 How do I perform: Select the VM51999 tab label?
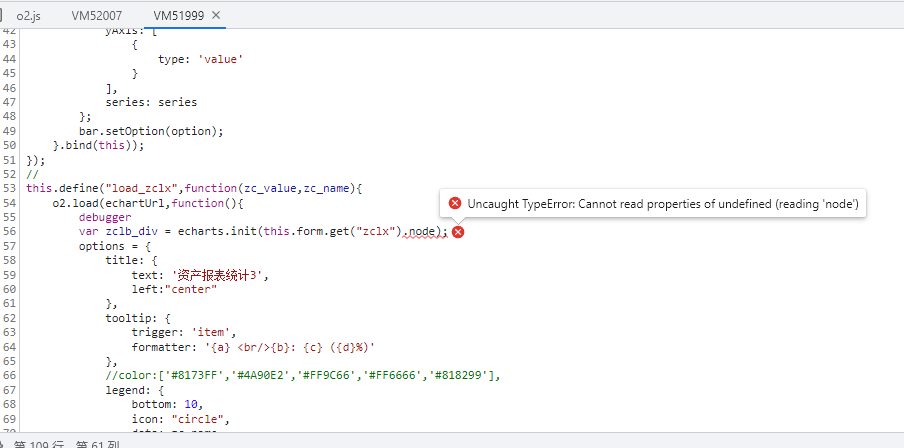178,16
